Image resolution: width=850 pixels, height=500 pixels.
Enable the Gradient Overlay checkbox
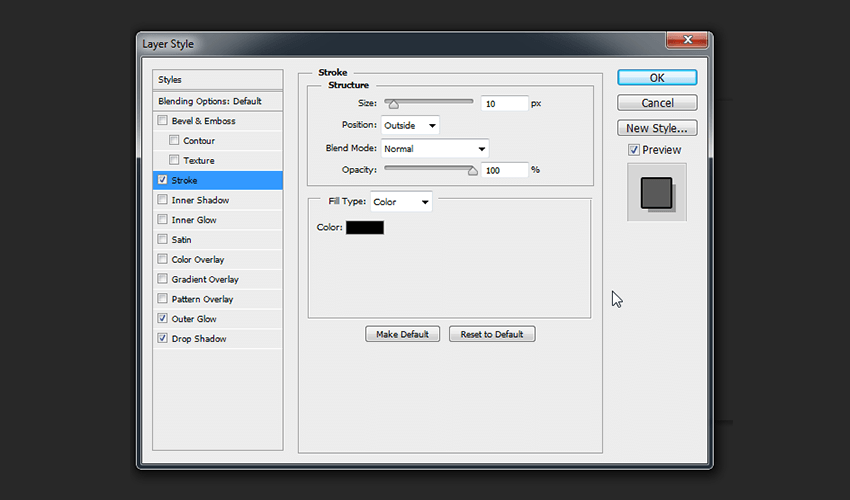pyautogui.click(x=162, y=279)
